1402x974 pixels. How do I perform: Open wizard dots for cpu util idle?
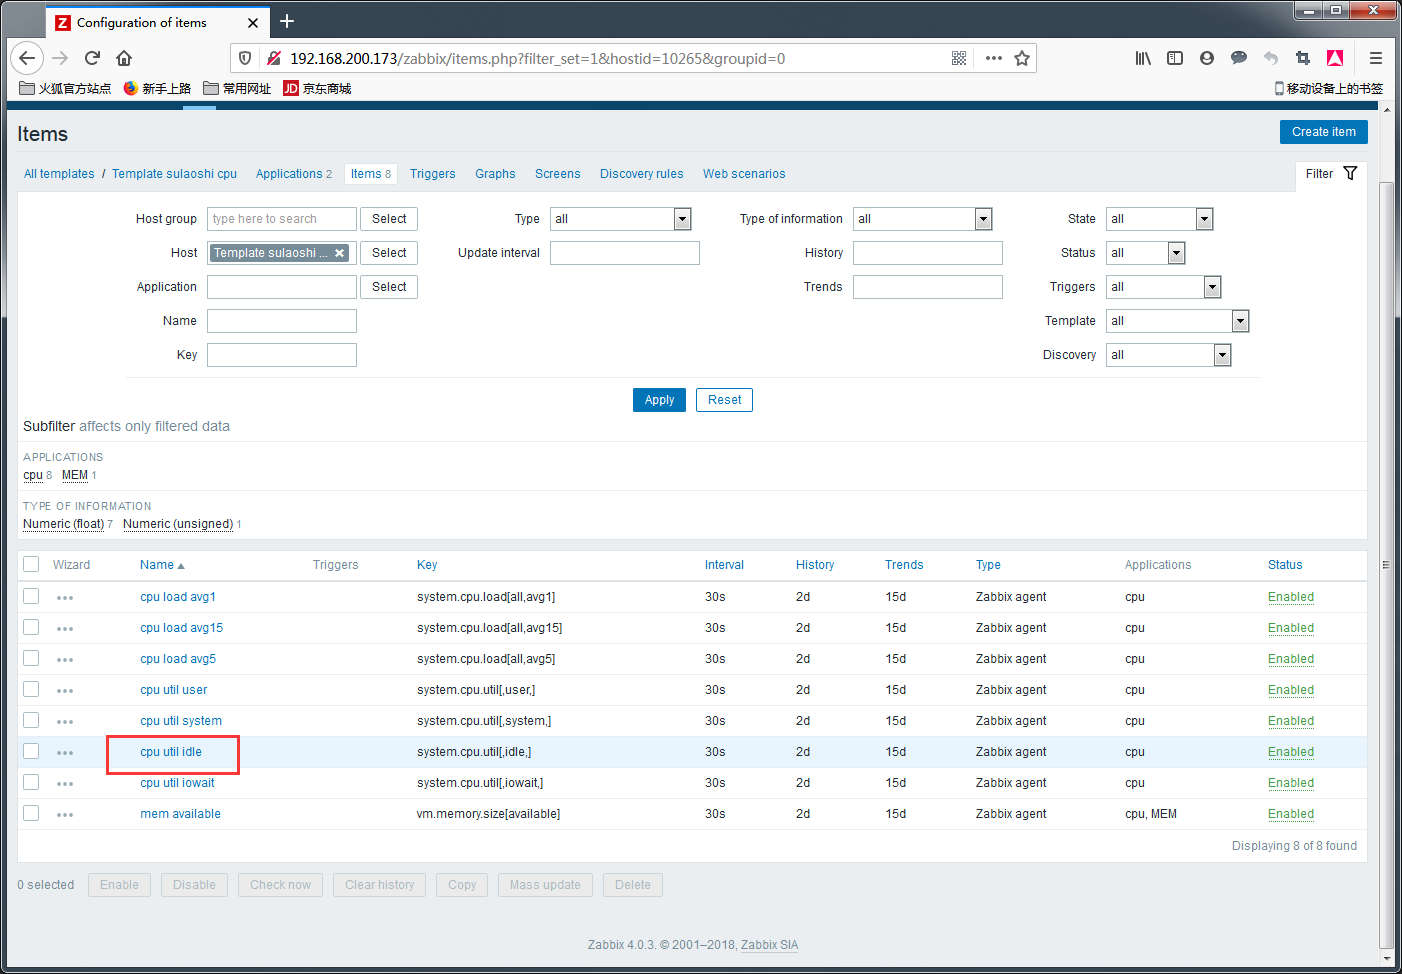click(x=65, y=753)
